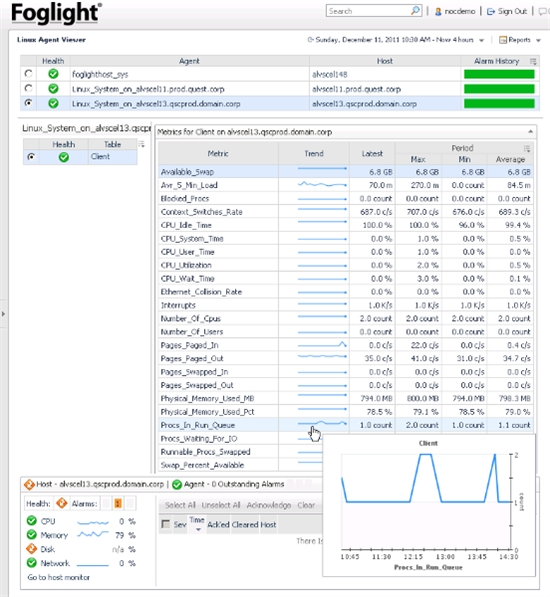Click alarm history bar for foglighthost_sys
This screenshot has width=550, height=597.
click(499, 74)
